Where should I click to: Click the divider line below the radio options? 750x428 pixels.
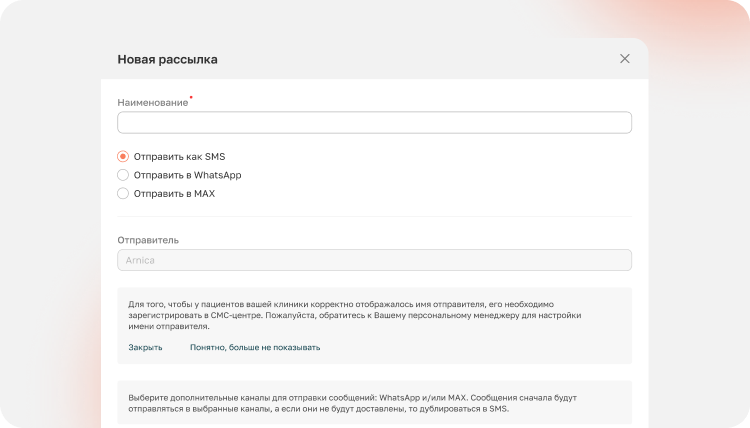pos(375,217)
